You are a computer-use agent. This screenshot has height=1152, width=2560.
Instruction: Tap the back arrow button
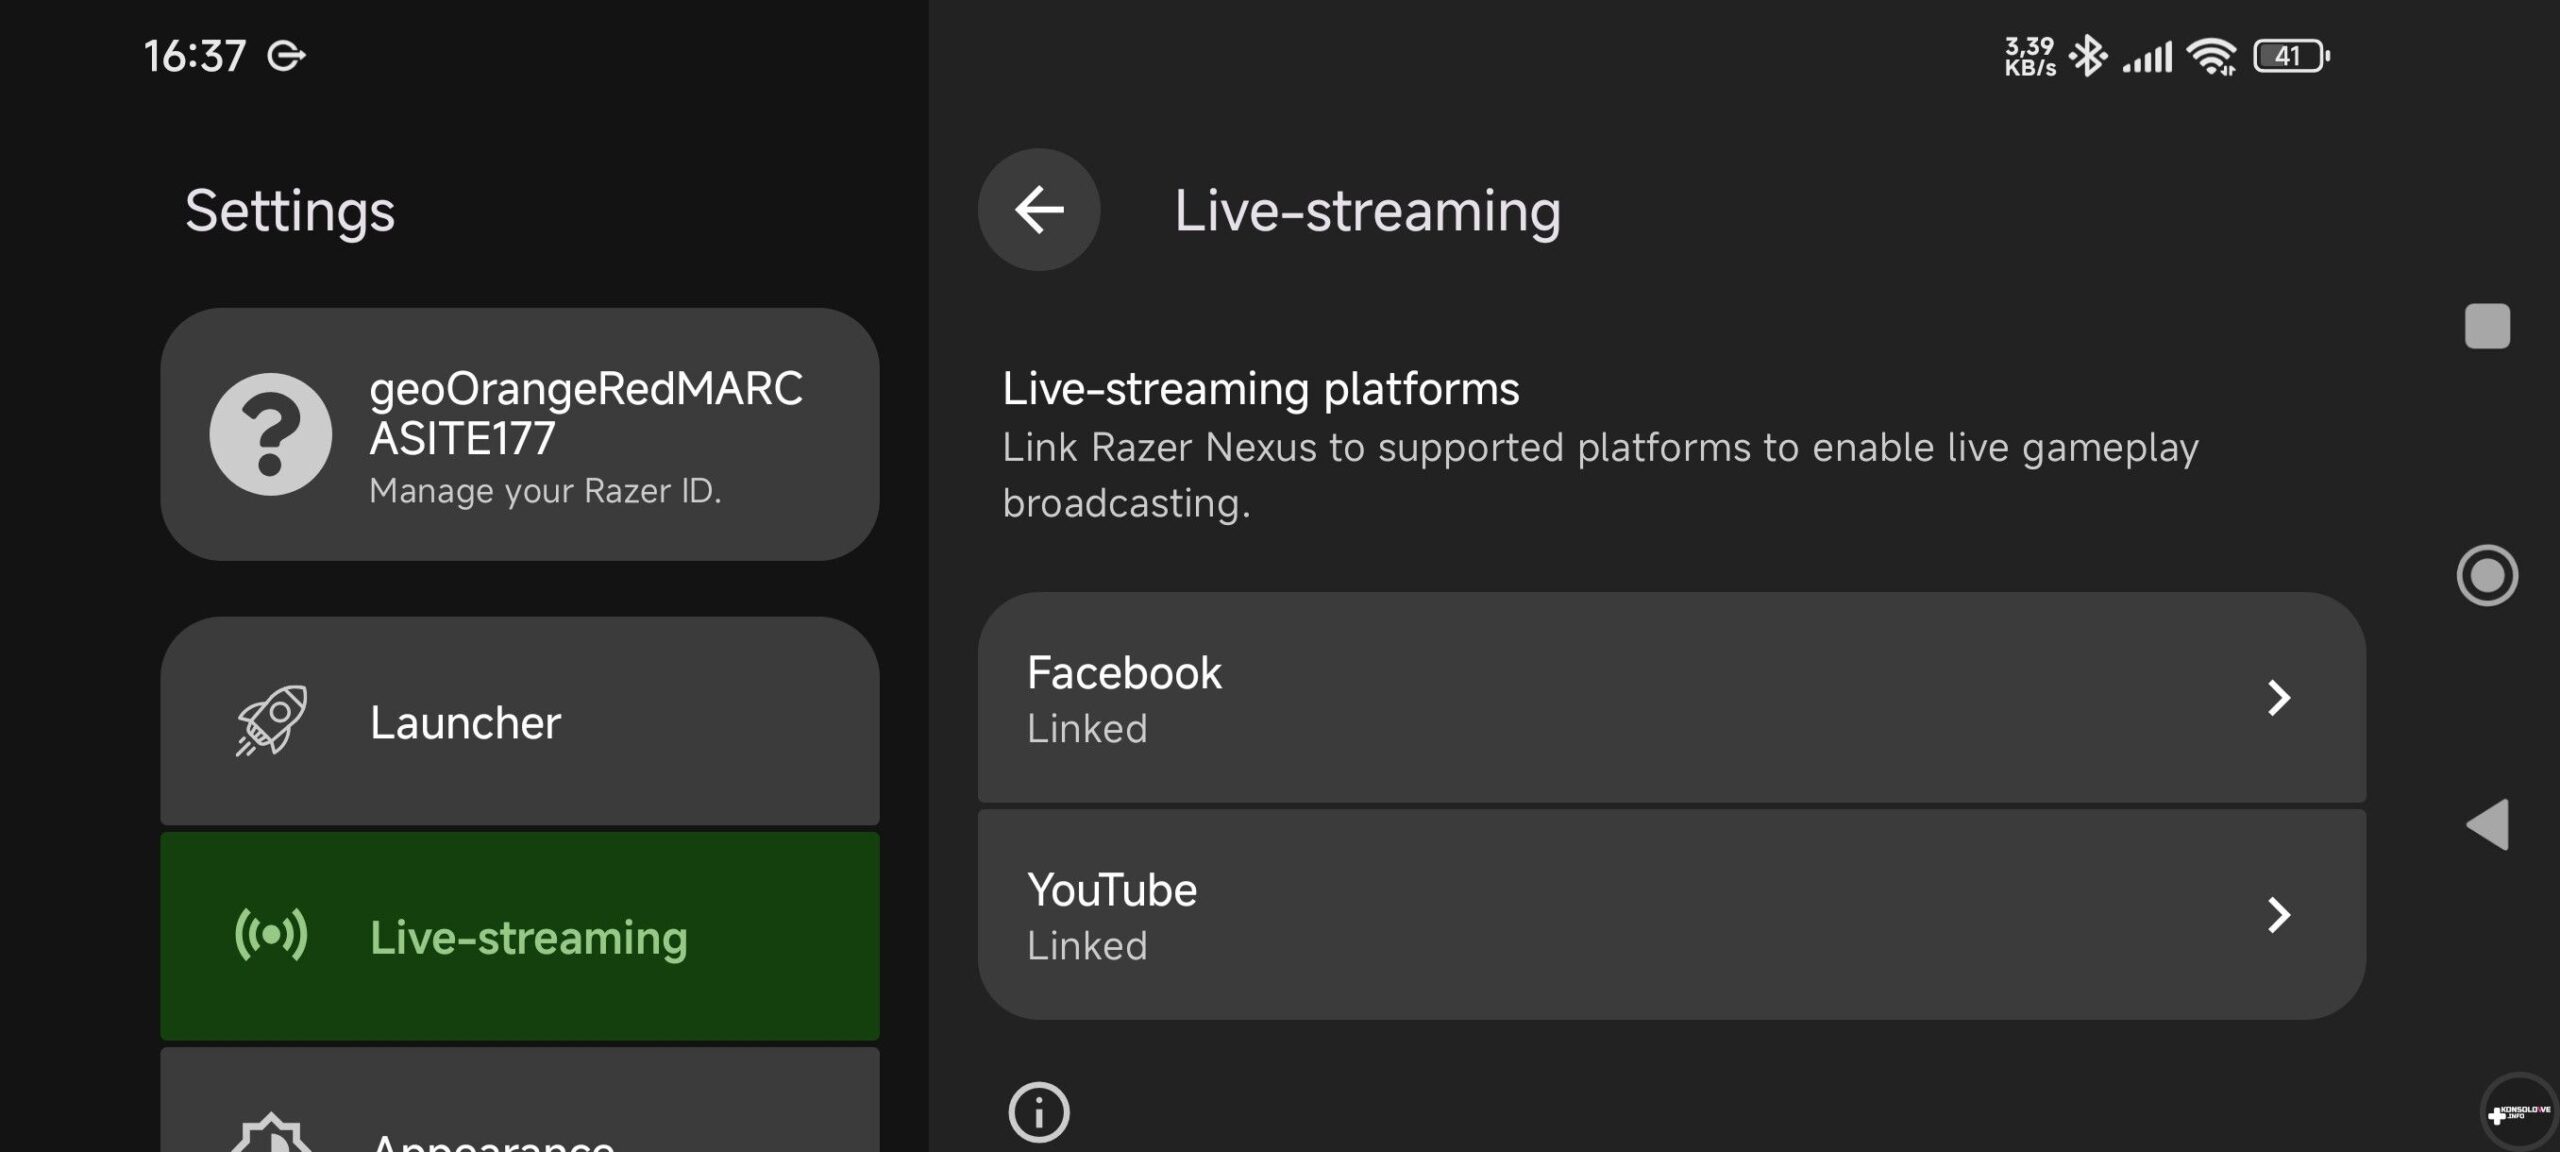[1038, 210]
